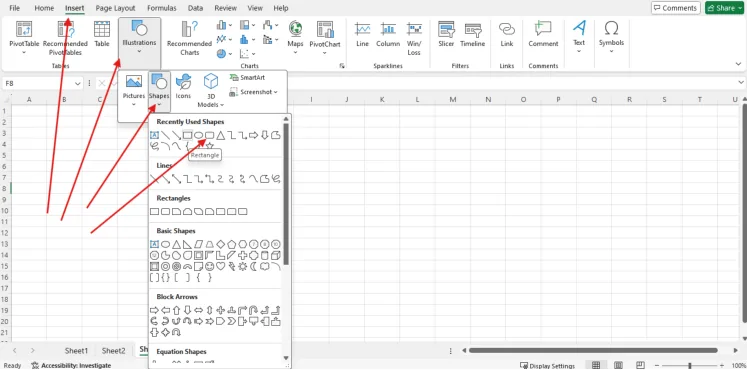The image size is (747, 370).
Task: Click the Icons button in Illustrations
Action: (x=183, y=86)
